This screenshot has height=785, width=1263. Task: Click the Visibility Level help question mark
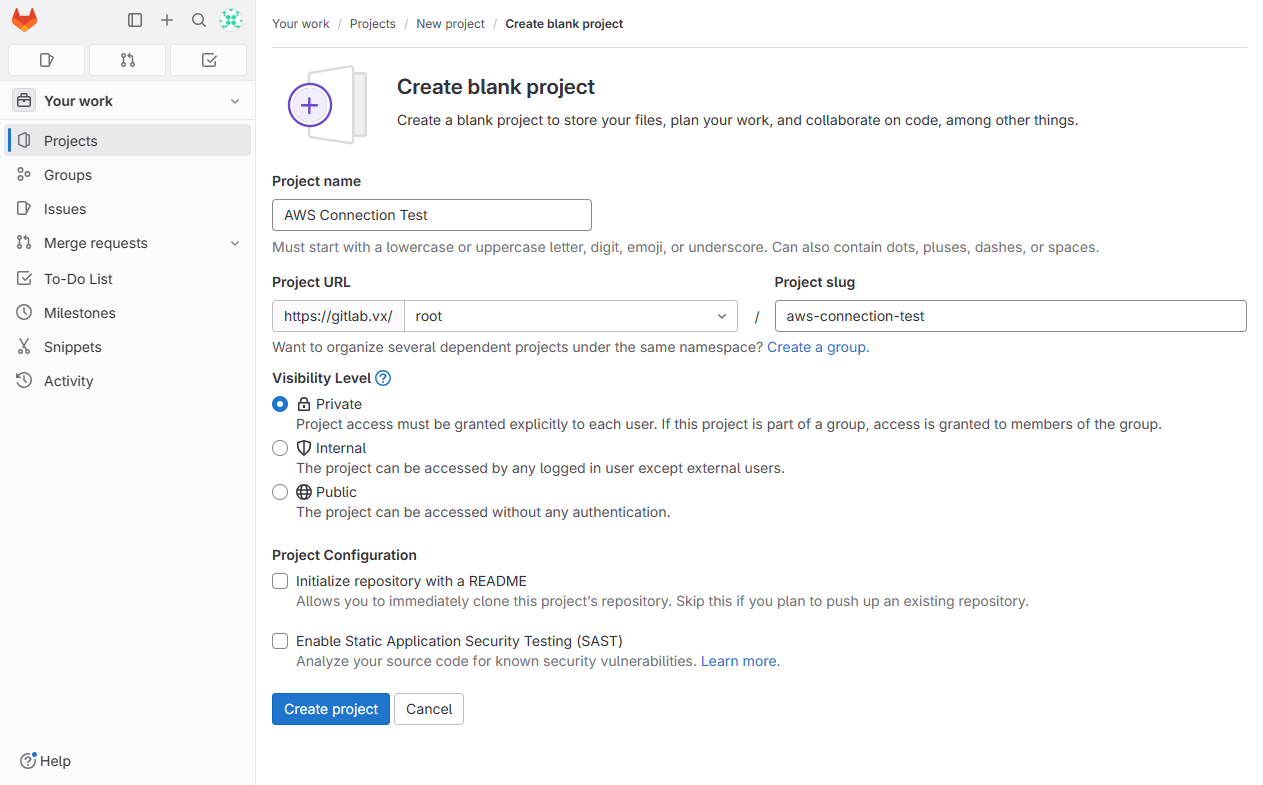(383, 378)
